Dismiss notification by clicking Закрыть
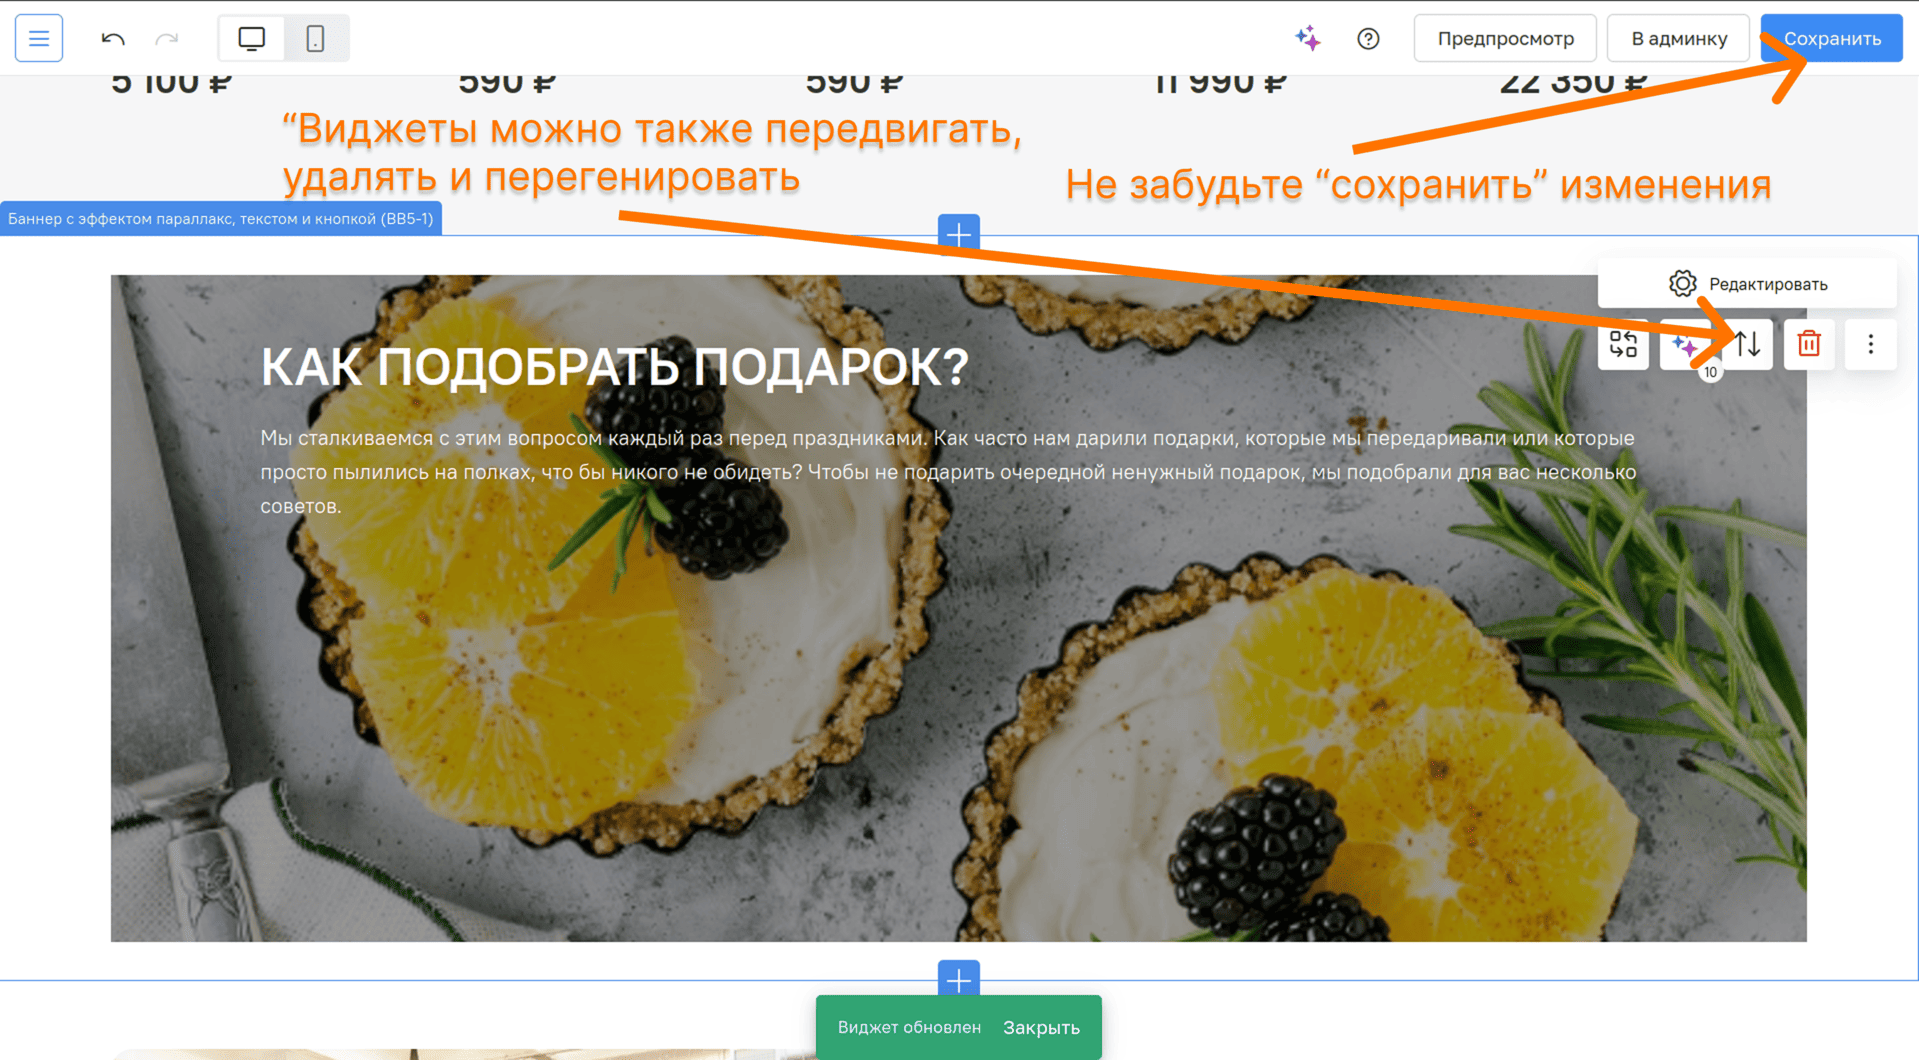This screenshot has width=1919, height=1060. point(1041,1027)
